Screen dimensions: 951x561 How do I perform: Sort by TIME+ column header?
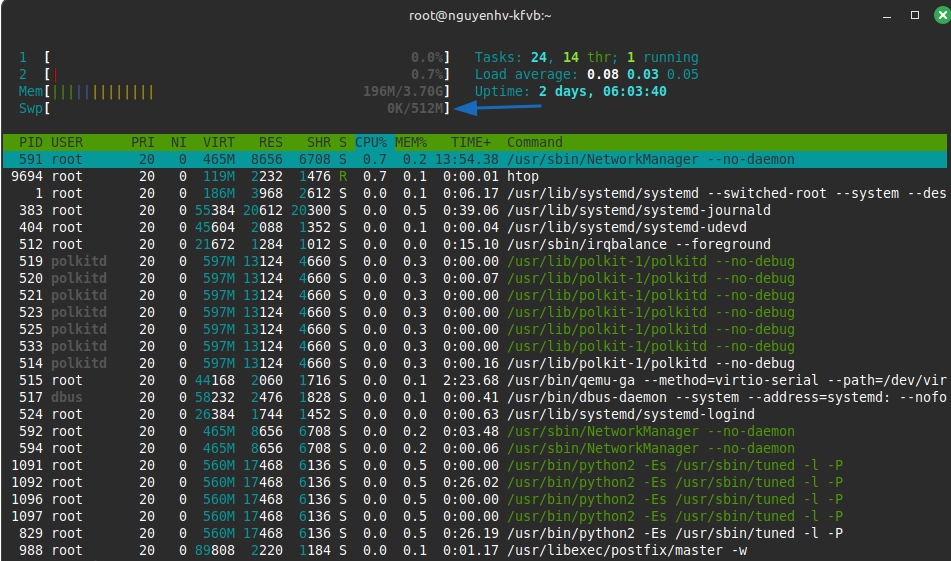coord(471,143)
